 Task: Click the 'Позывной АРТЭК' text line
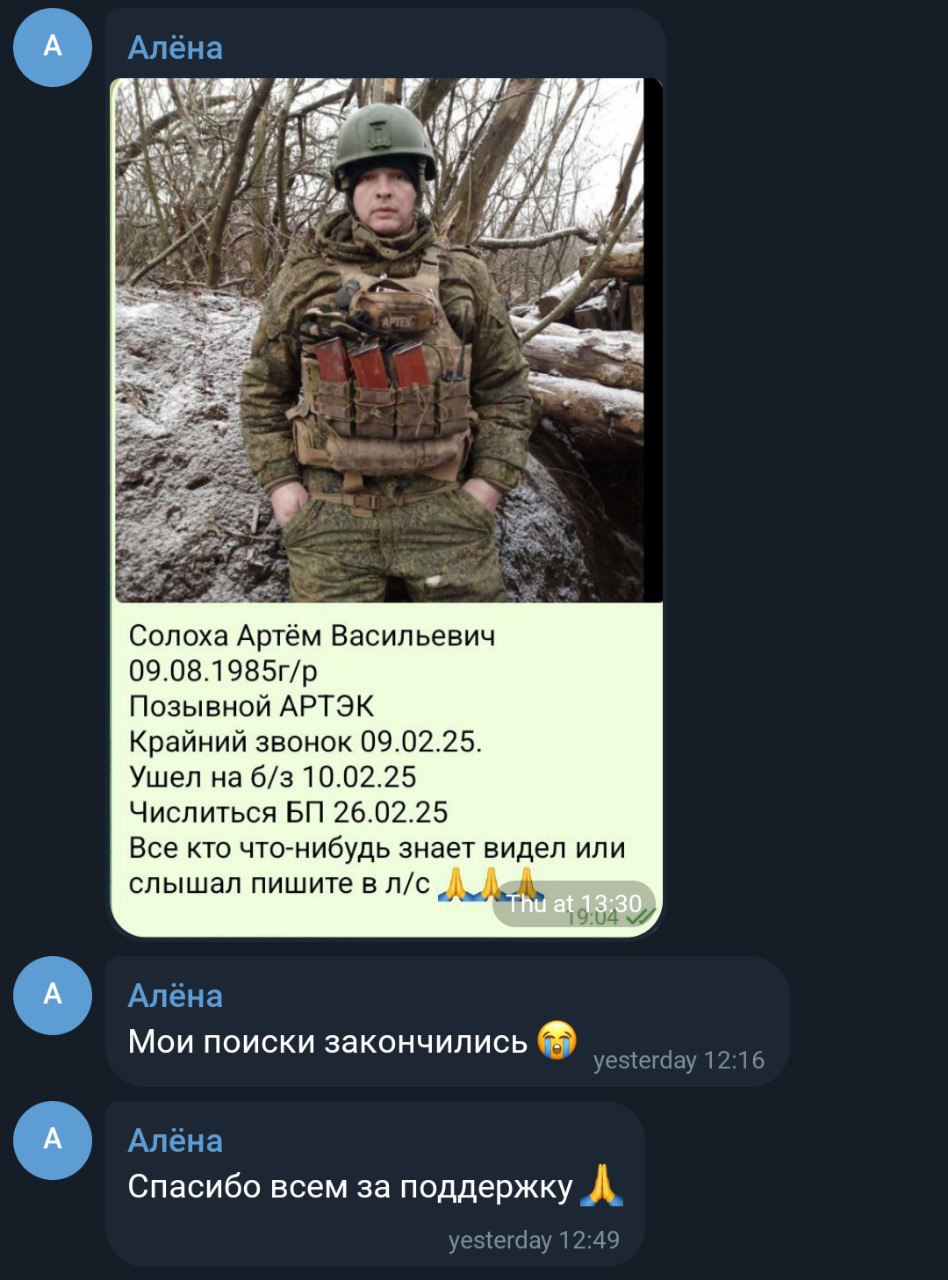[x=251, y=706]
